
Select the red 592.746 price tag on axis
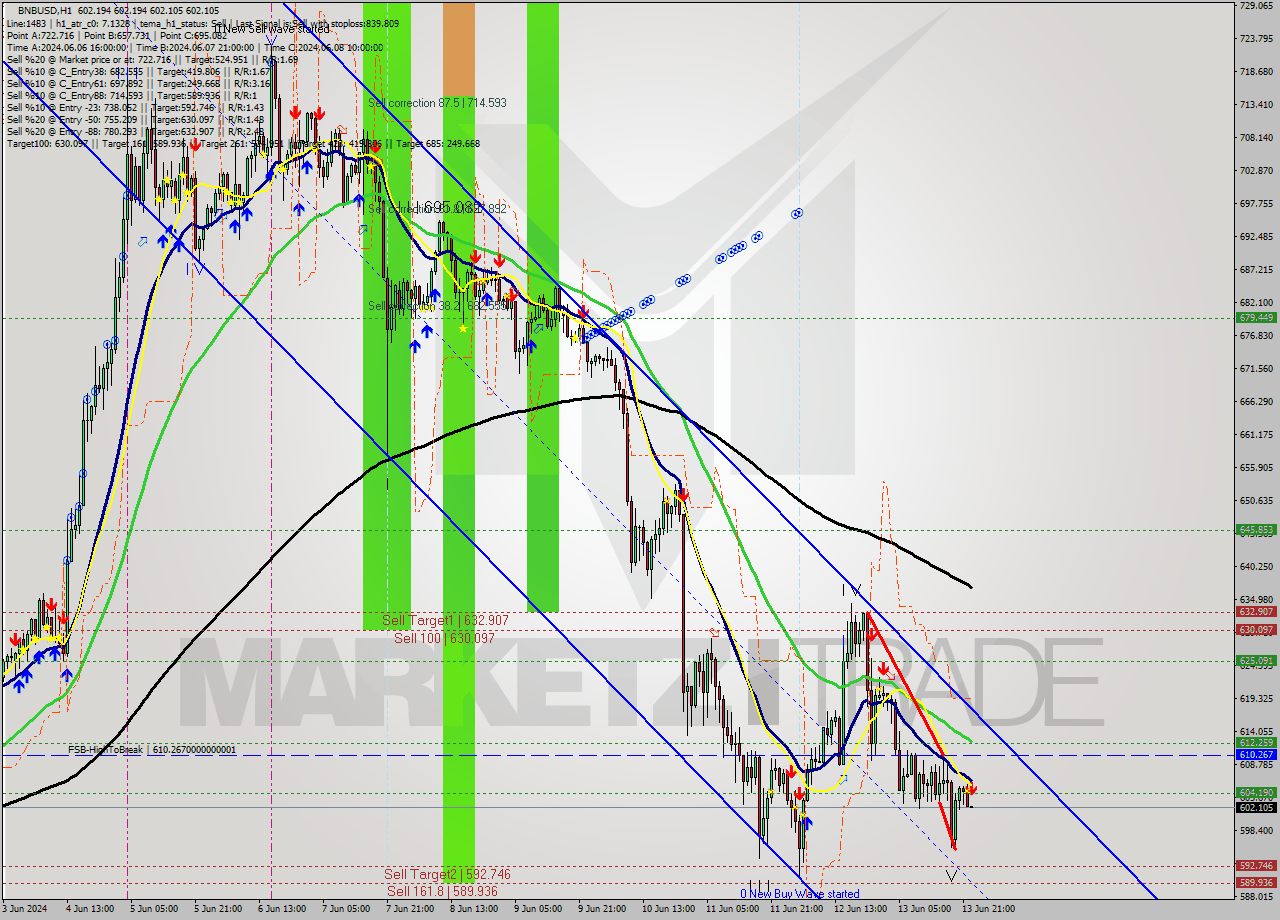tap(1257, 866)
